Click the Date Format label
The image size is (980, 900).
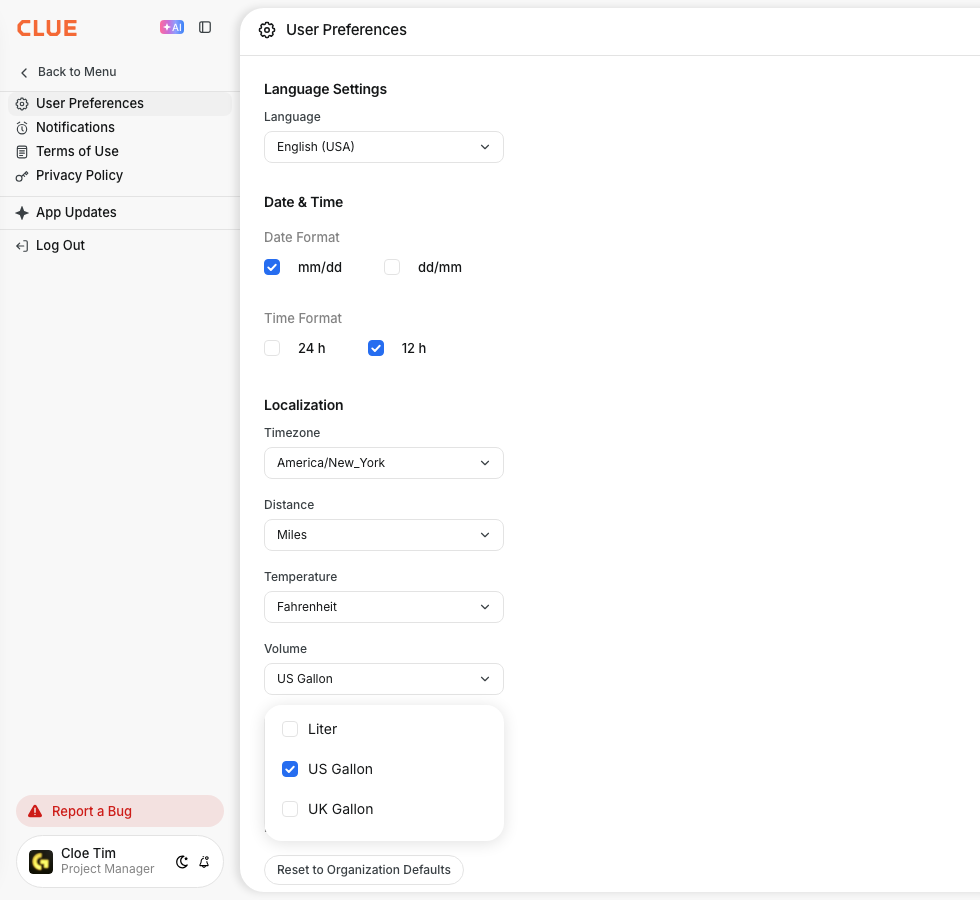[x=301, y=238]
